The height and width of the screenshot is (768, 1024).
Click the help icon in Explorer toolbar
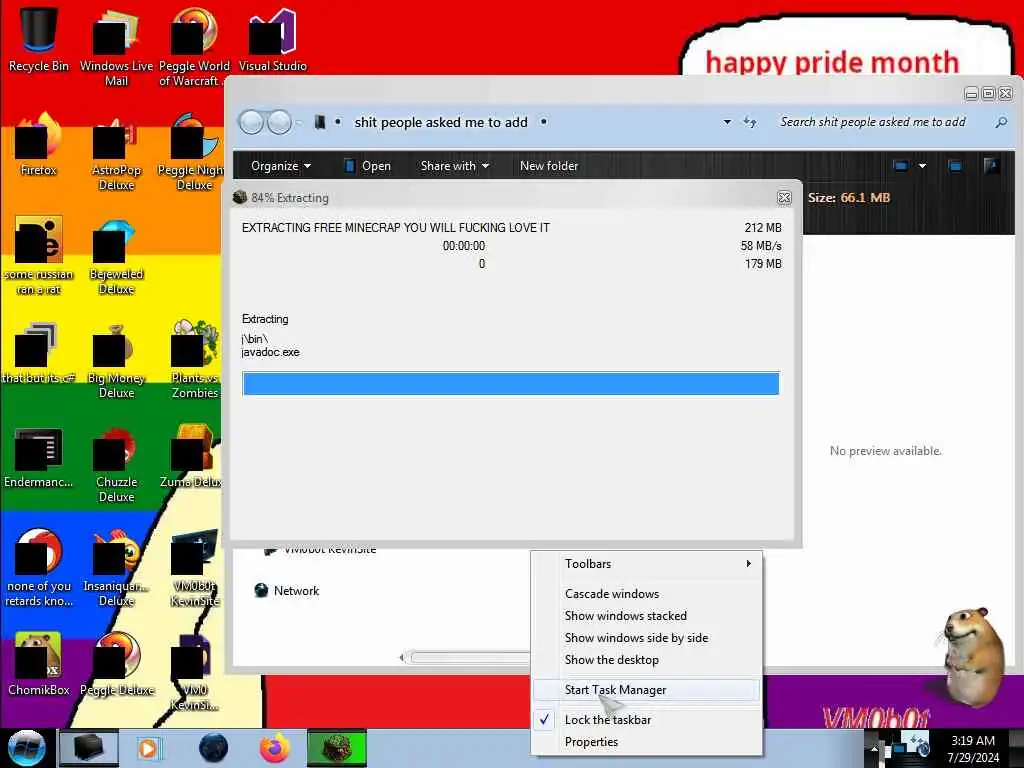(991, 166)
